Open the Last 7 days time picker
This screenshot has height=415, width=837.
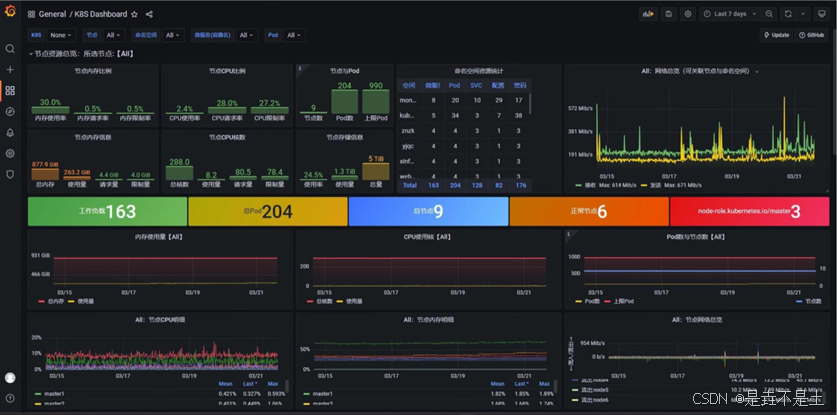[x=730, y=14]
